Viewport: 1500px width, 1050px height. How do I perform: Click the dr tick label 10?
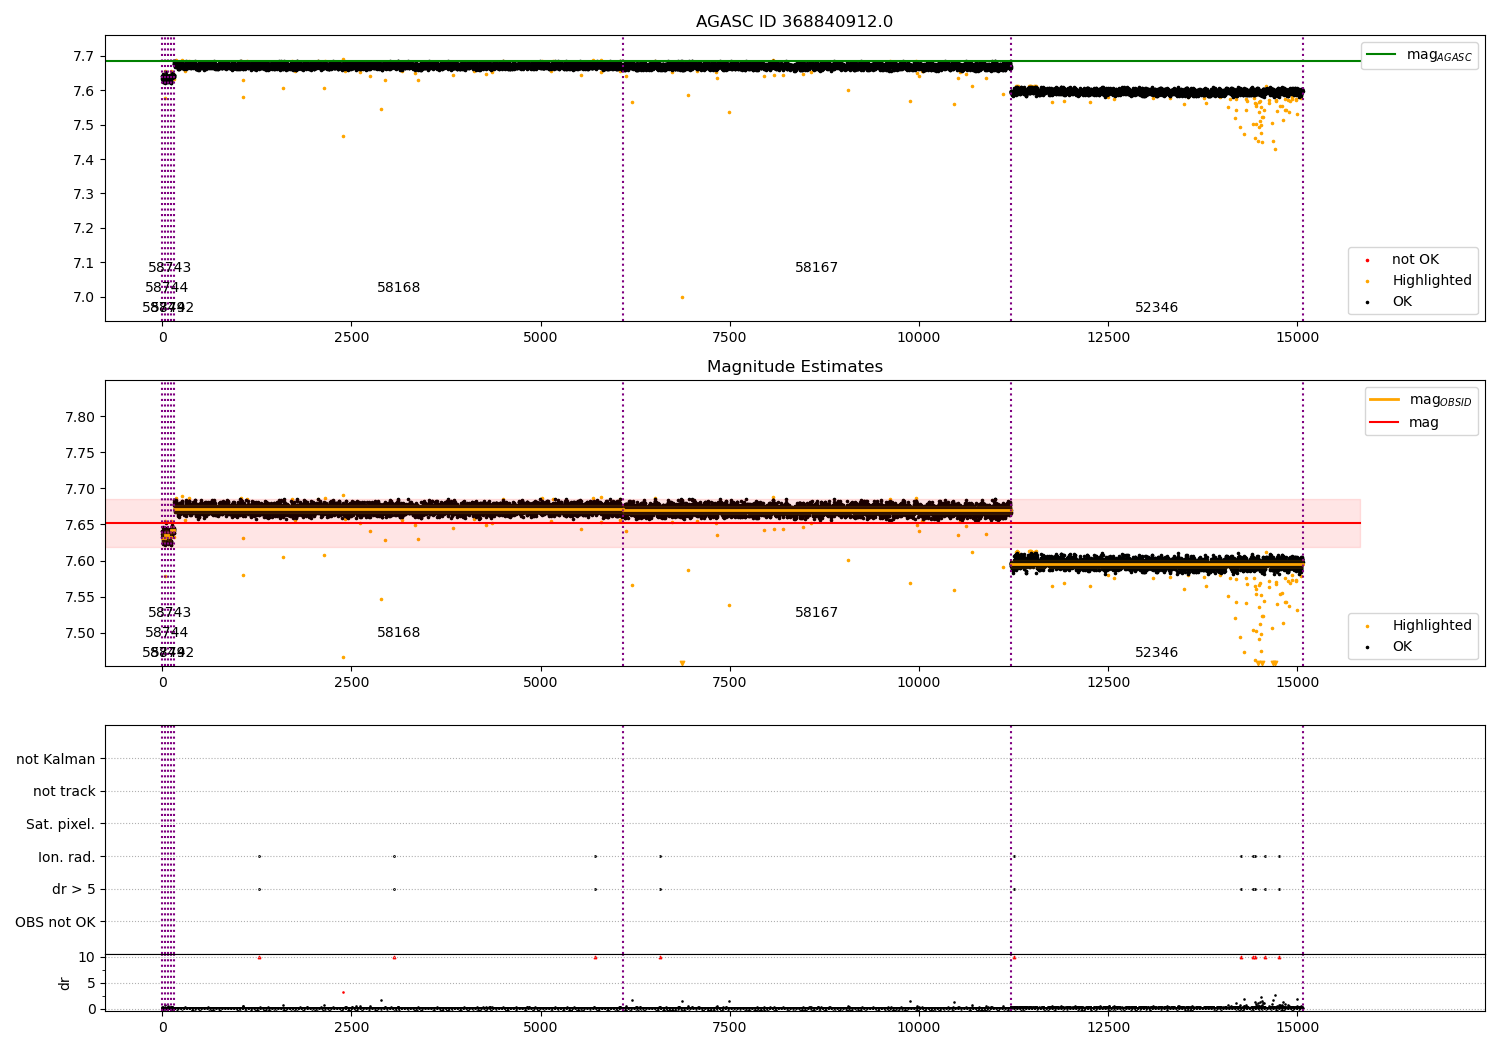pyautogui.click(x=87, y=957)
